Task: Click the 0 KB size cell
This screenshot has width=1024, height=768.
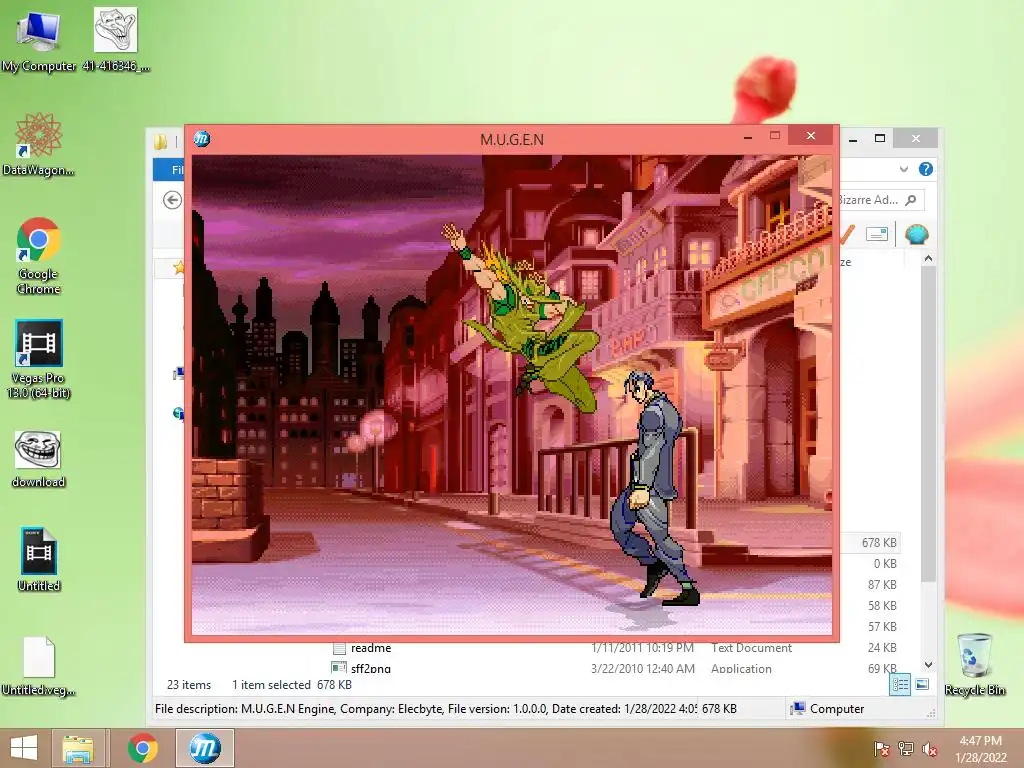Action: 885,564
